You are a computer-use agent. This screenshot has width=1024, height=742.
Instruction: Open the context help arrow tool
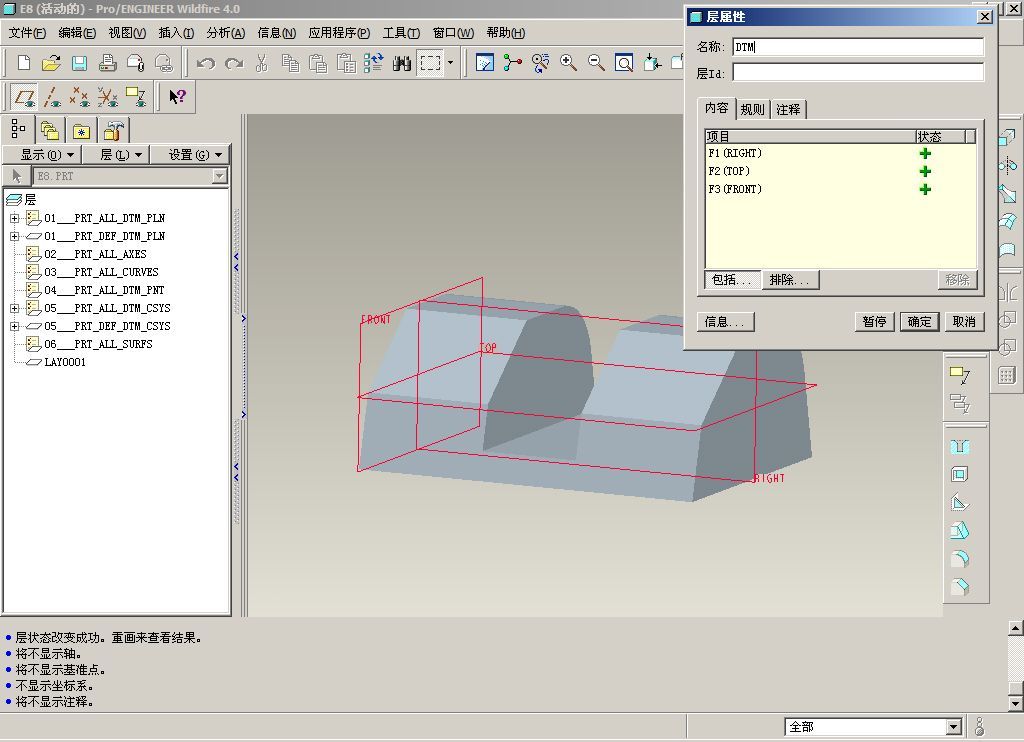coord(177,97)
